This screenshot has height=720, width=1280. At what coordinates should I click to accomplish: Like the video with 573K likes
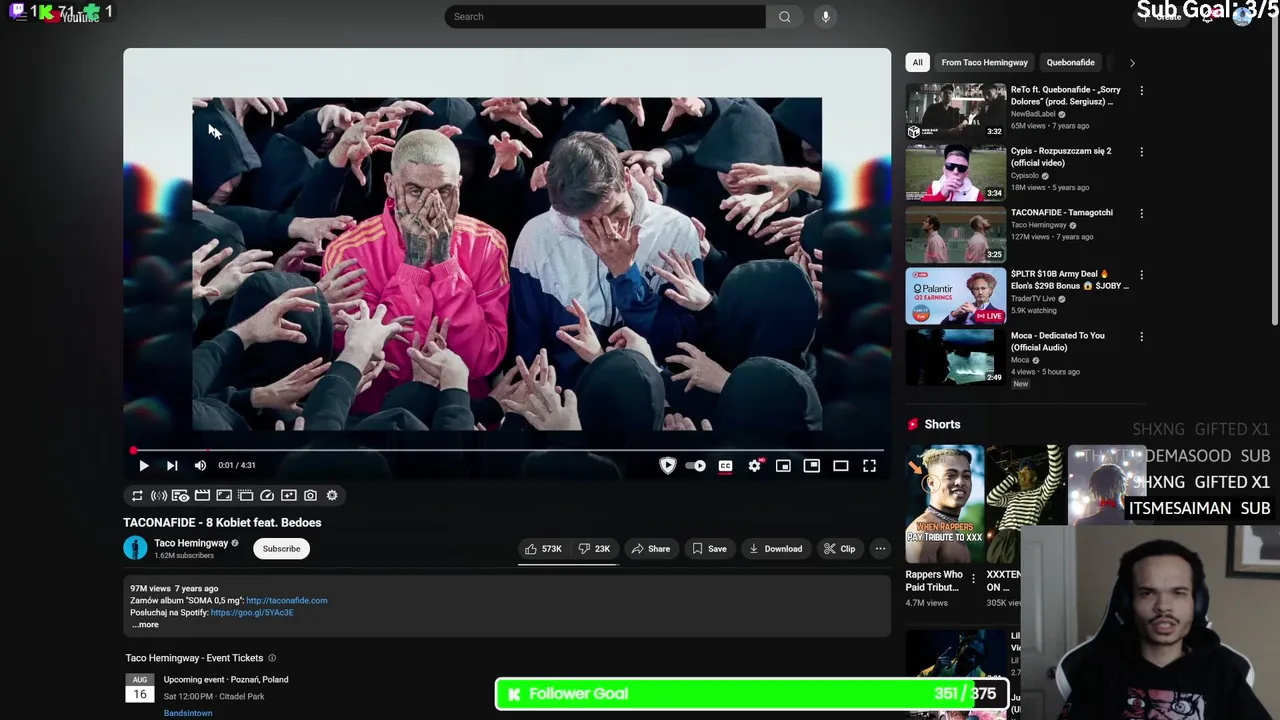click(x=542, y=548)
